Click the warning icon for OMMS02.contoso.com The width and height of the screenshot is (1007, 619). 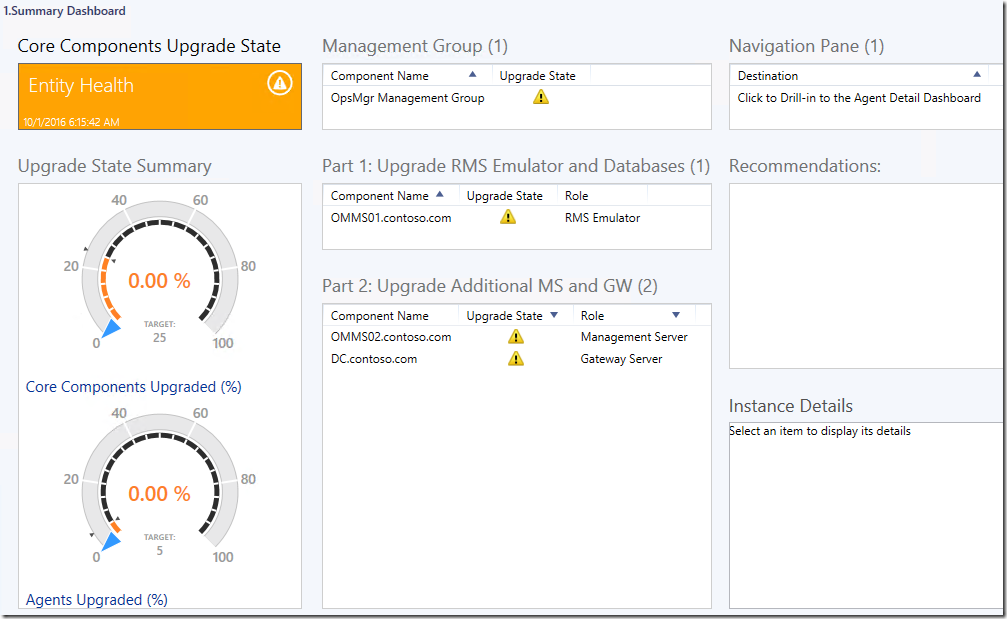[x=516, y=336]
